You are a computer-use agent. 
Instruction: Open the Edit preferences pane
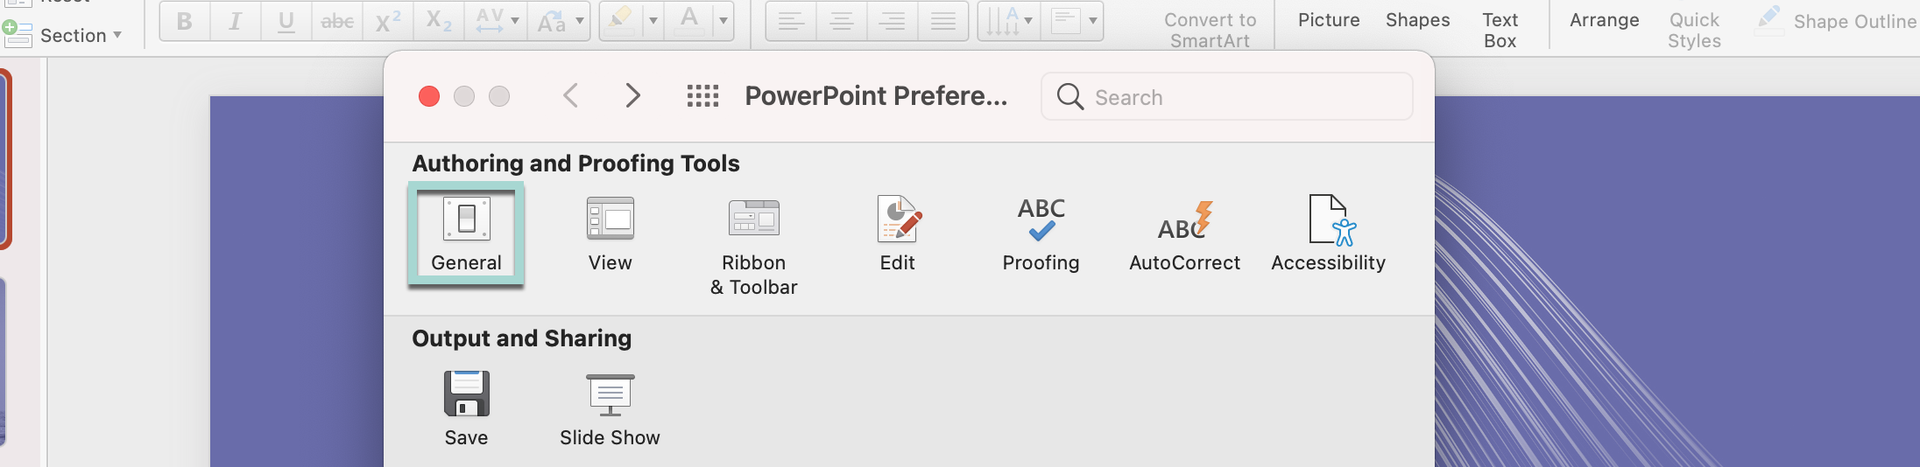(897, 233)
